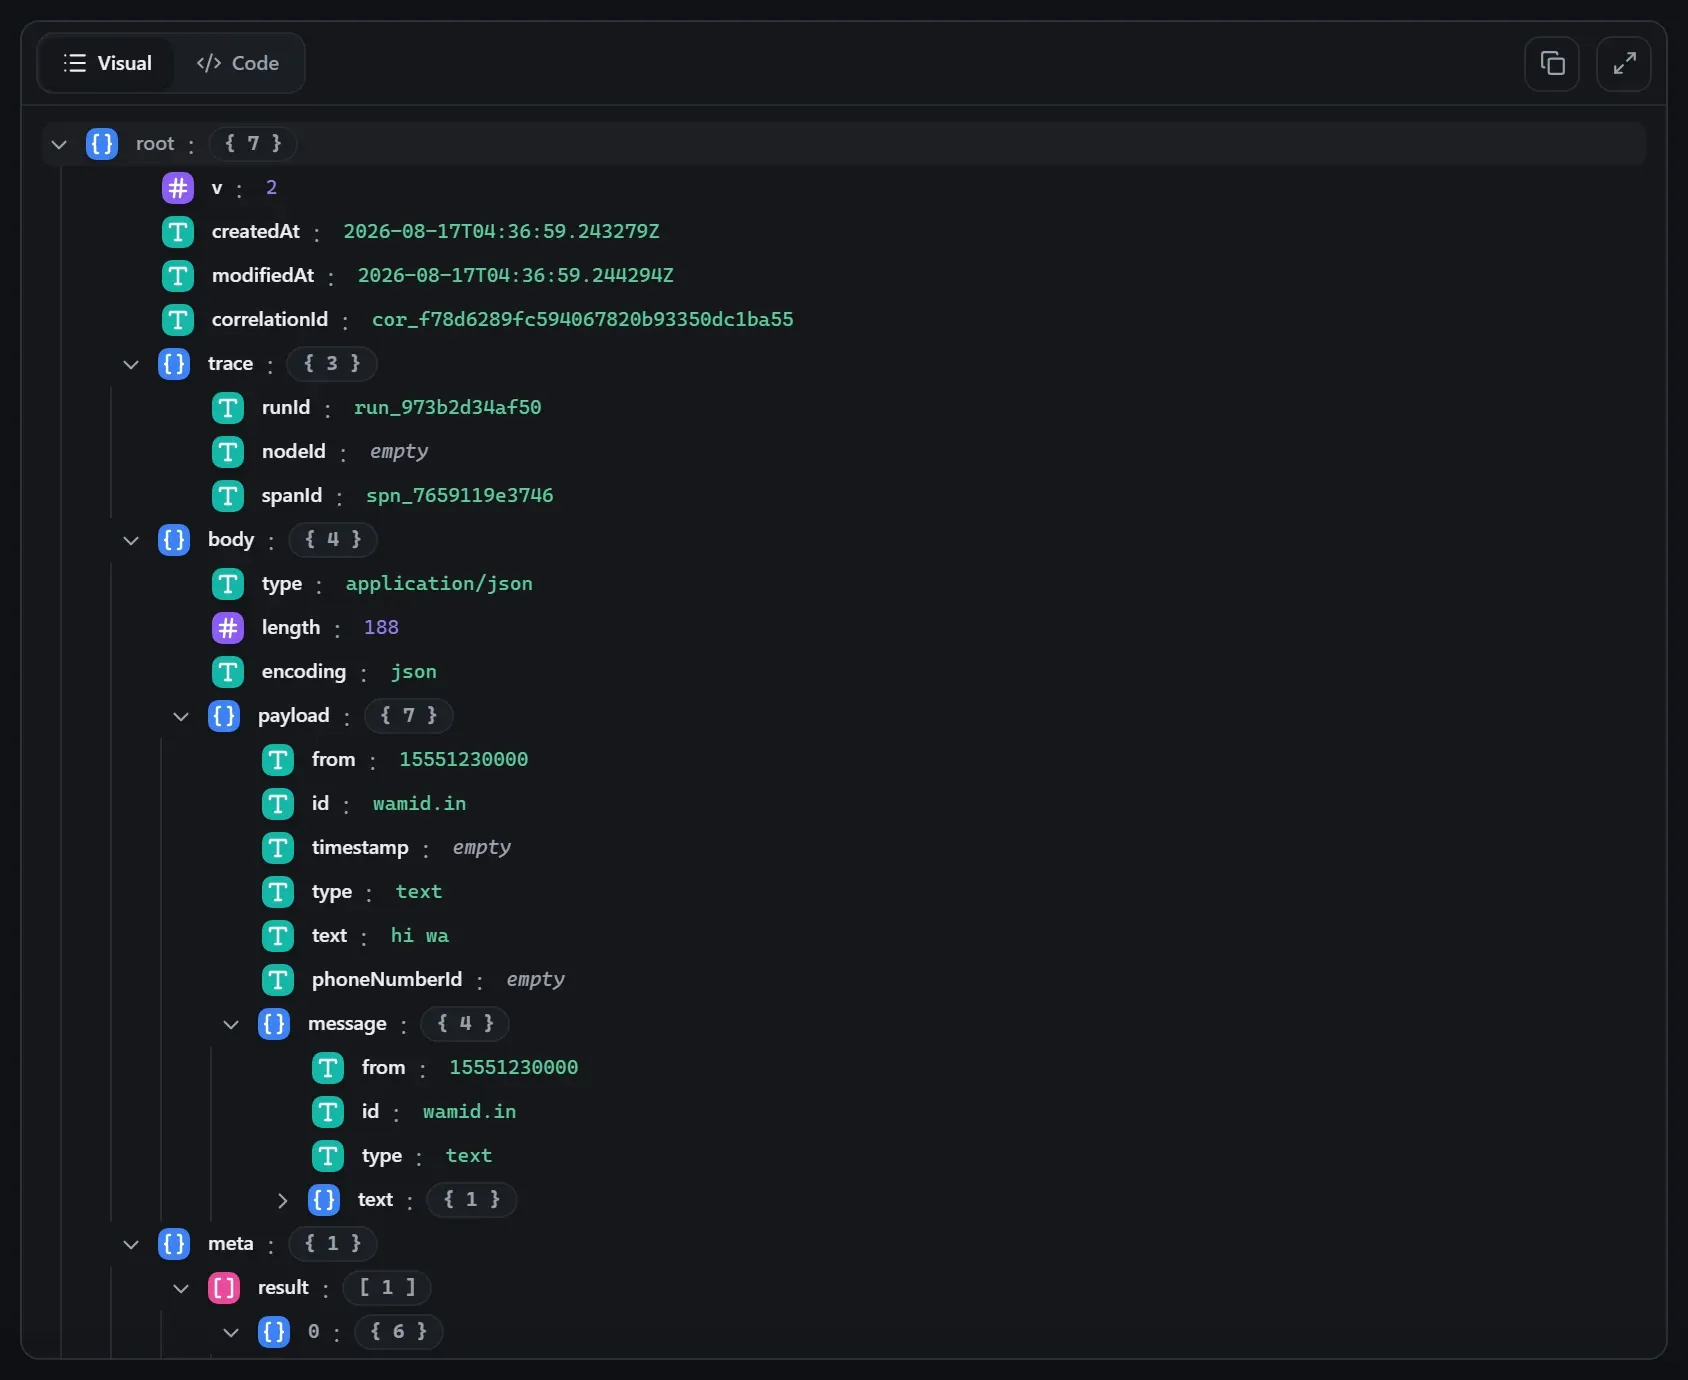Click the text icon beside modifiedAt
This screenshot has width=1688, height=1380.
tap(178, 276)
